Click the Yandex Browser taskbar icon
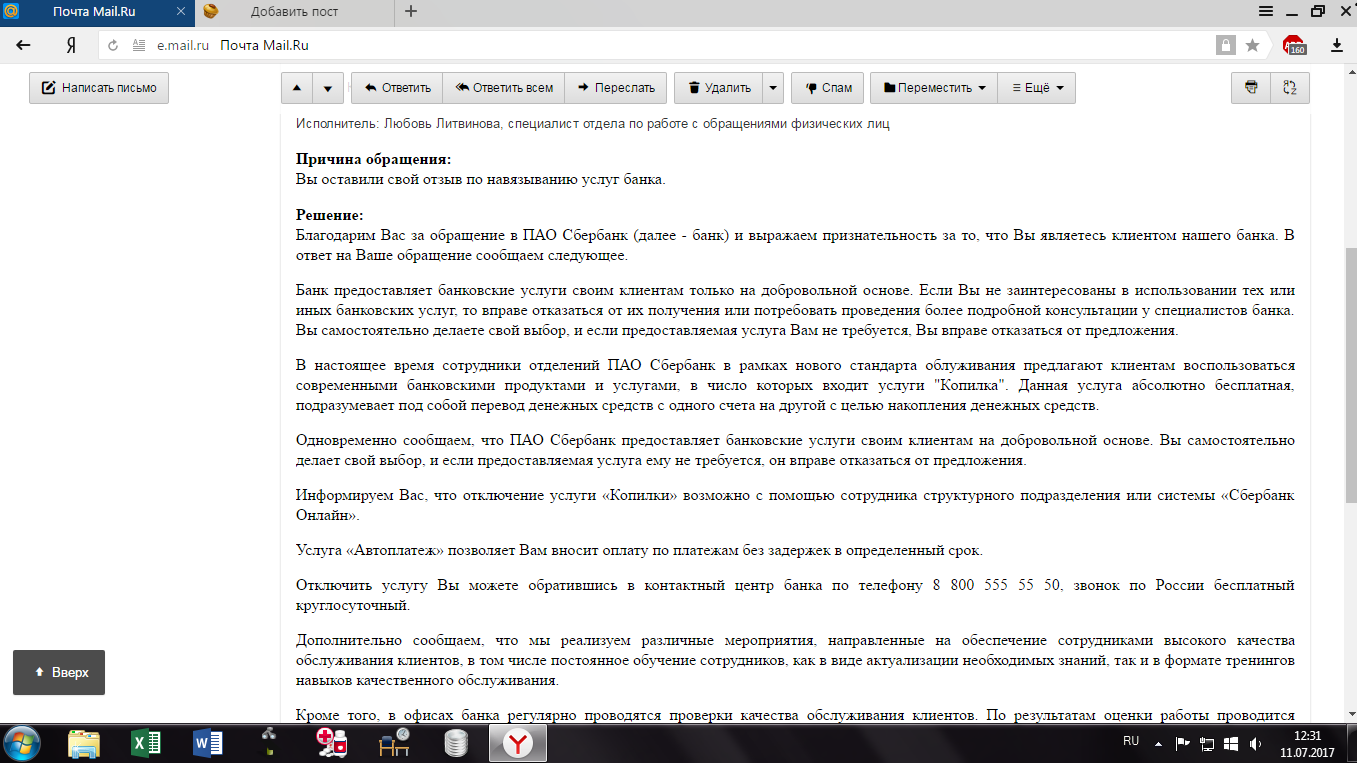The image size is (1357, 769). (x=518, y=744)
